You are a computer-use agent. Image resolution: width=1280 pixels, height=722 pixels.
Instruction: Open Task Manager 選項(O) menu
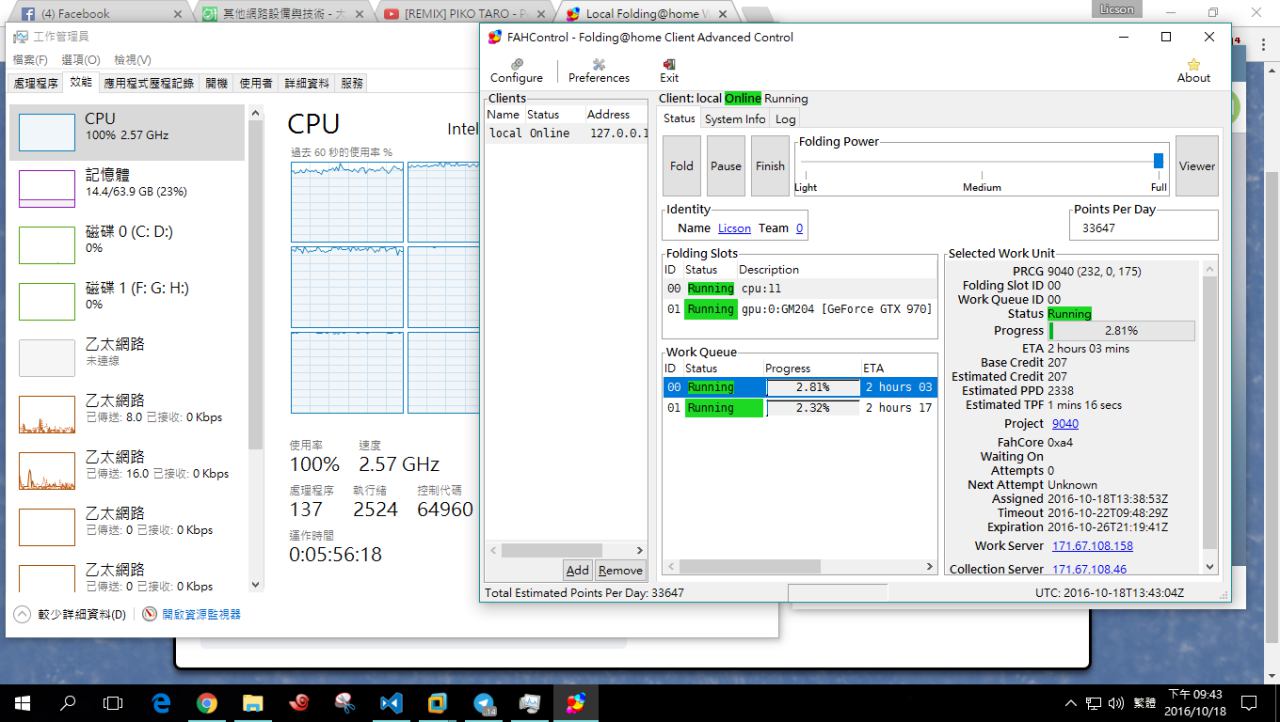point(81,60)
